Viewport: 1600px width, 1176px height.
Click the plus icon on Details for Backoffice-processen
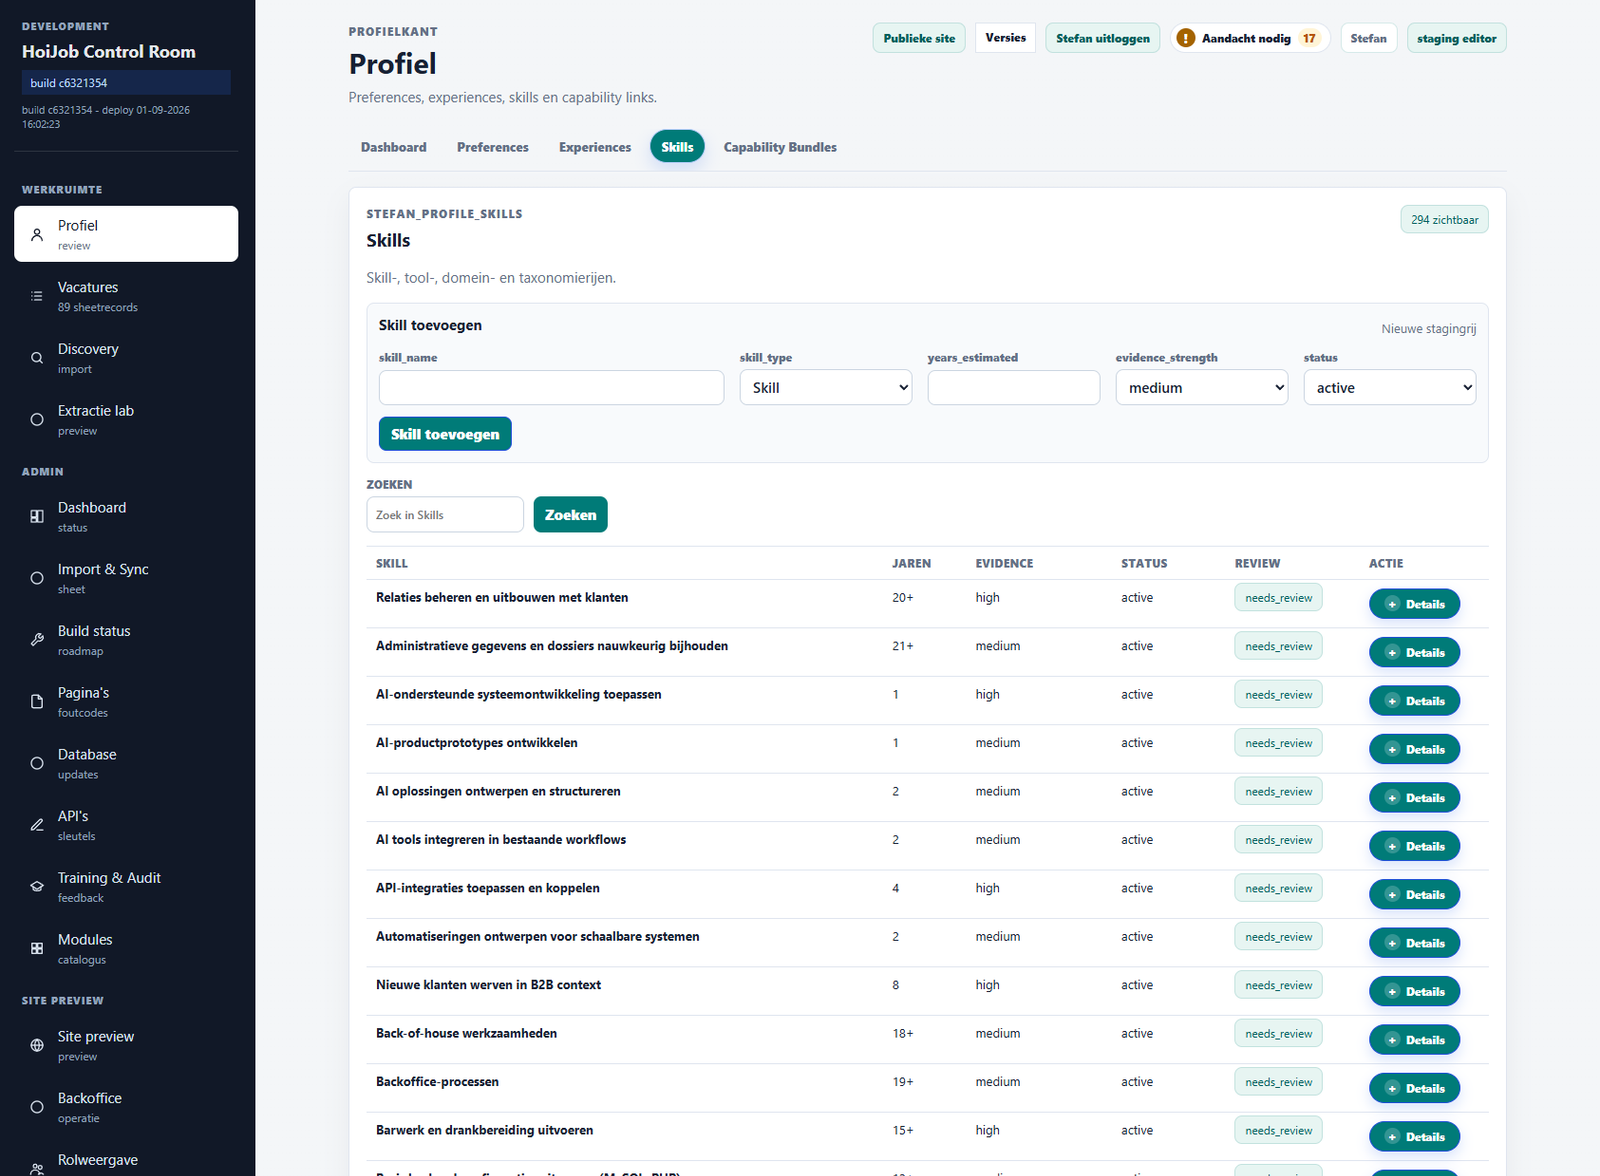pos(1392,1089)
